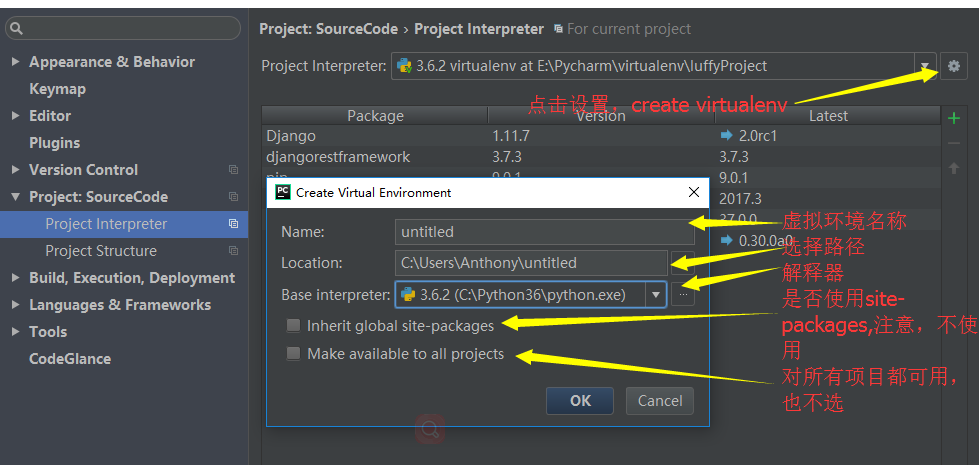This screenshot has width=979, height=465.
Task: Click the Python icon in the Project Interpreter field
Action: 405,66
